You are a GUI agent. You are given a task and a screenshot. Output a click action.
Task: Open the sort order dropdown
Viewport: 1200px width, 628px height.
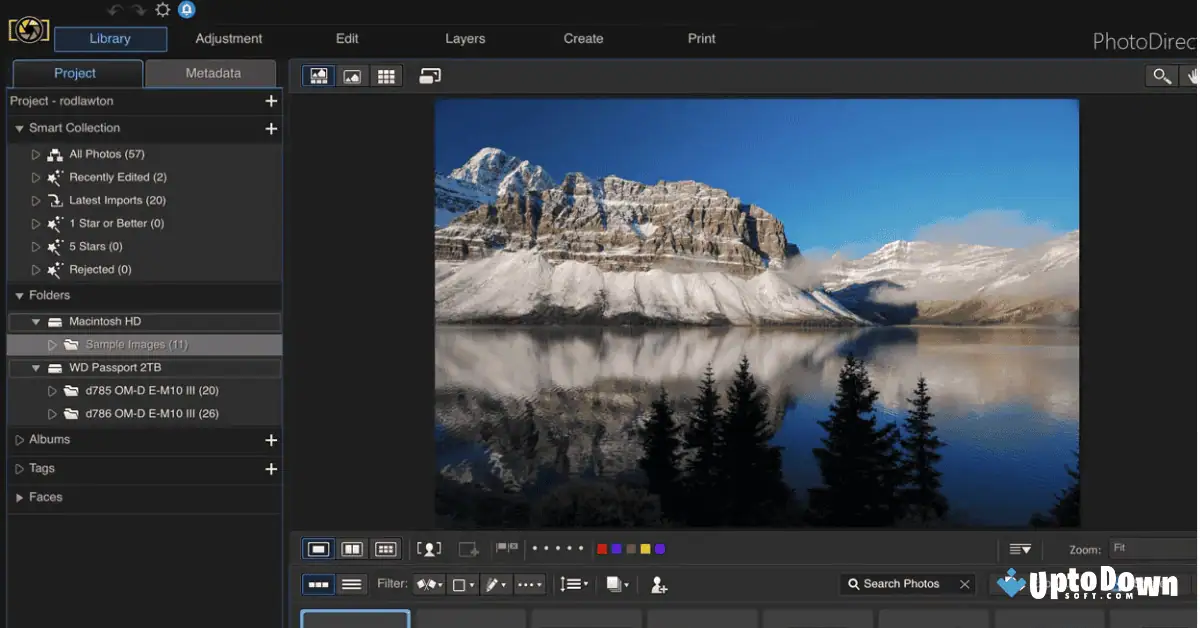574,584
